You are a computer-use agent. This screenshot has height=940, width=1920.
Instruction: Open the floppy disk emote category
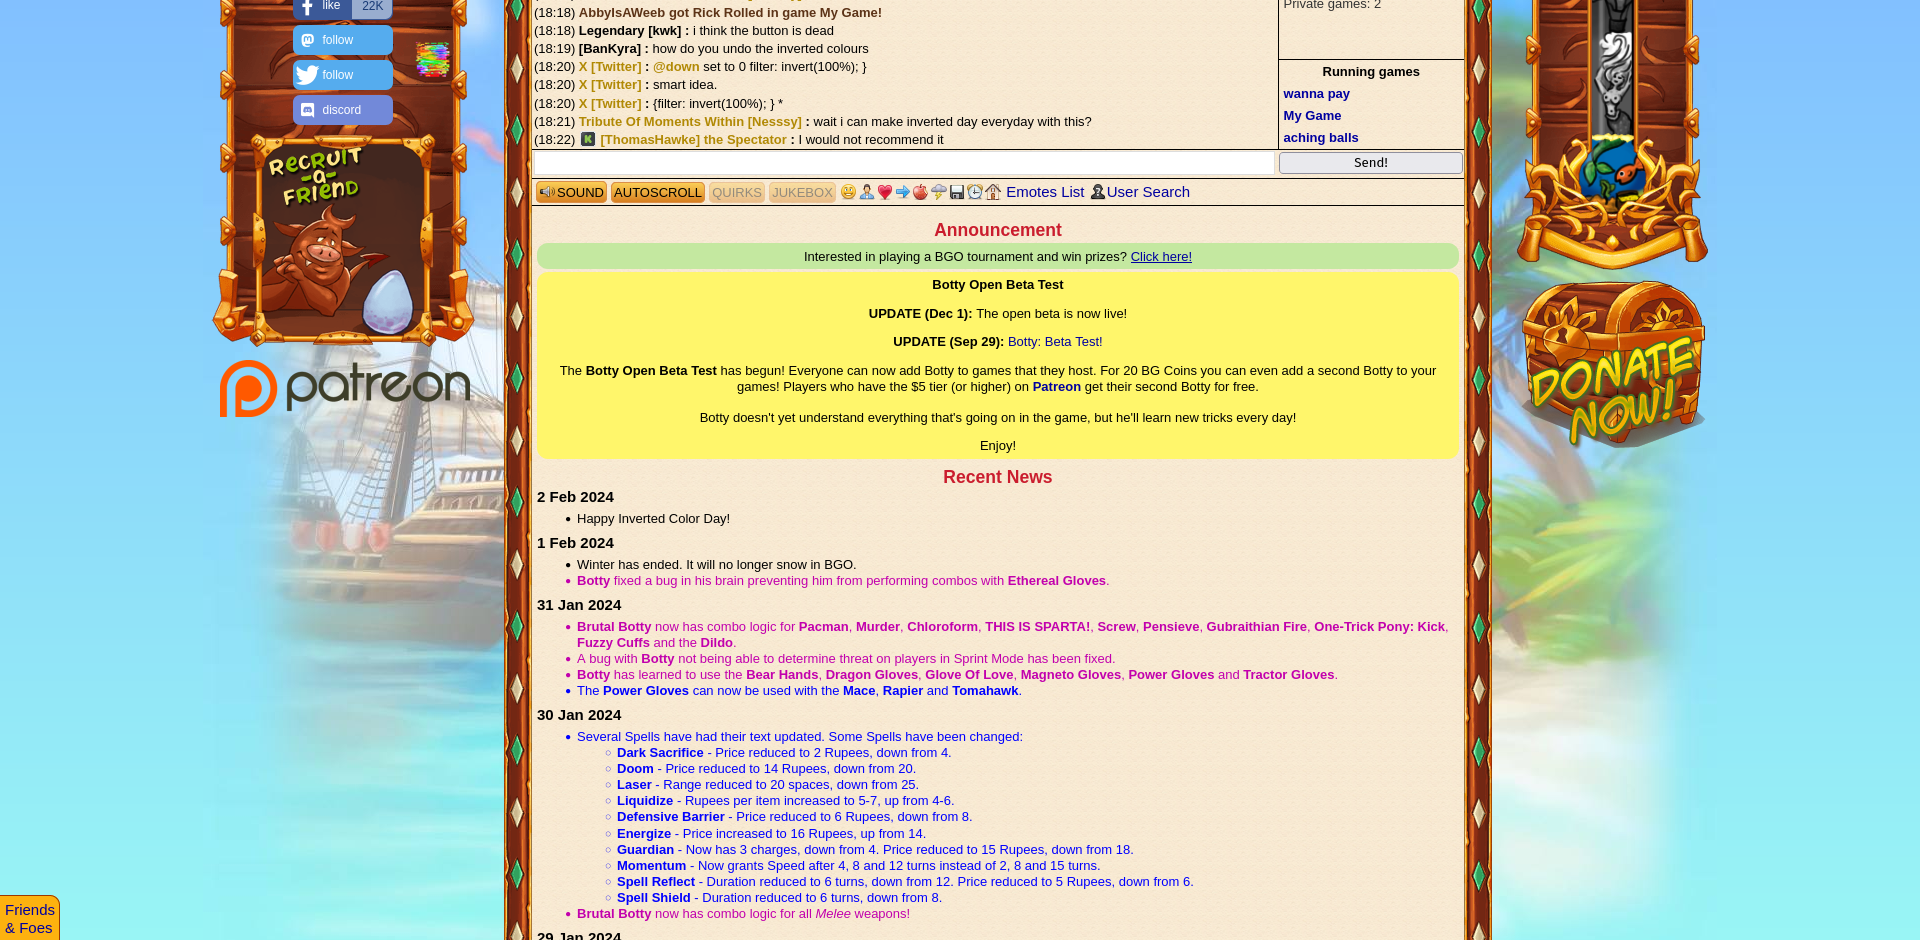click(x=957, y=192)
